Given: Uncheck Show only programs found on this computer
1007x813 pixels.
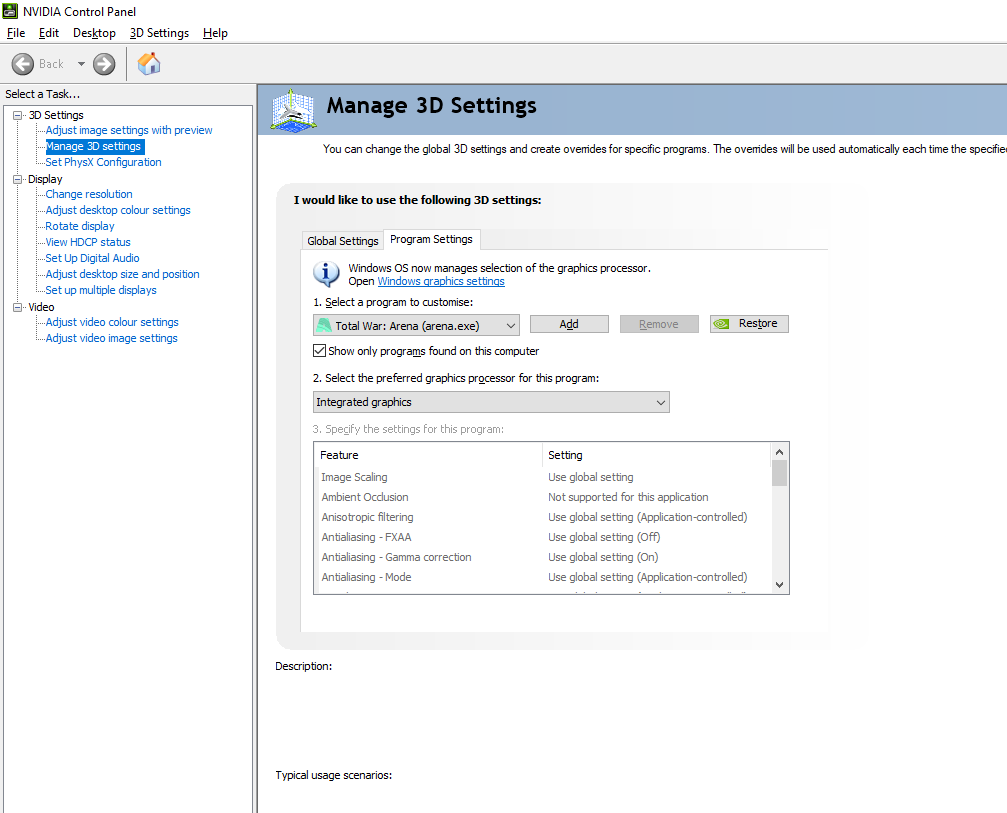Looking at the screenshot, I should pyautogui.click(x=320, y=351).
